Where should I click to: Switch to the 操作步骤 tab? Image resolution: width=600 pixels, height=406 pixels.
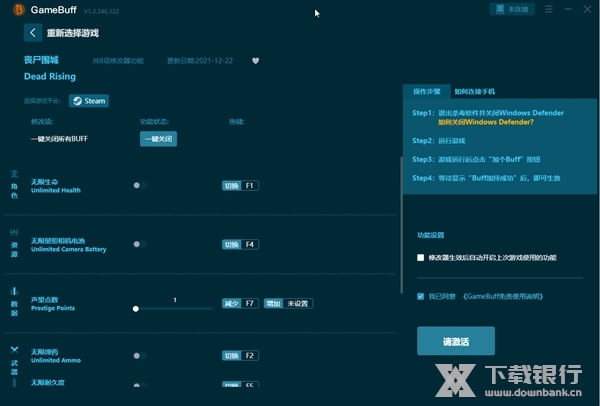click(x=427, y=91)
